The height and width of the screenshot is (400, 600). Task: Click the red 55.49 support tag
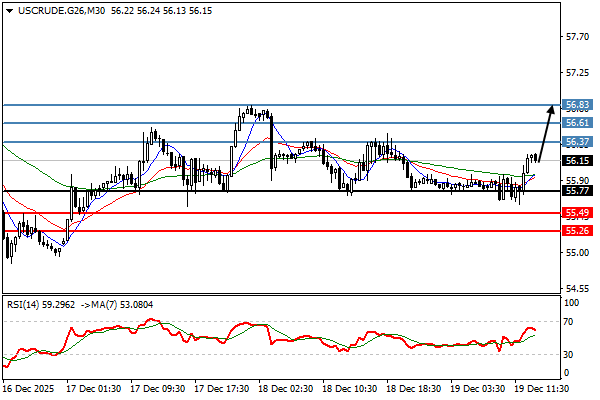click(577, 213)
